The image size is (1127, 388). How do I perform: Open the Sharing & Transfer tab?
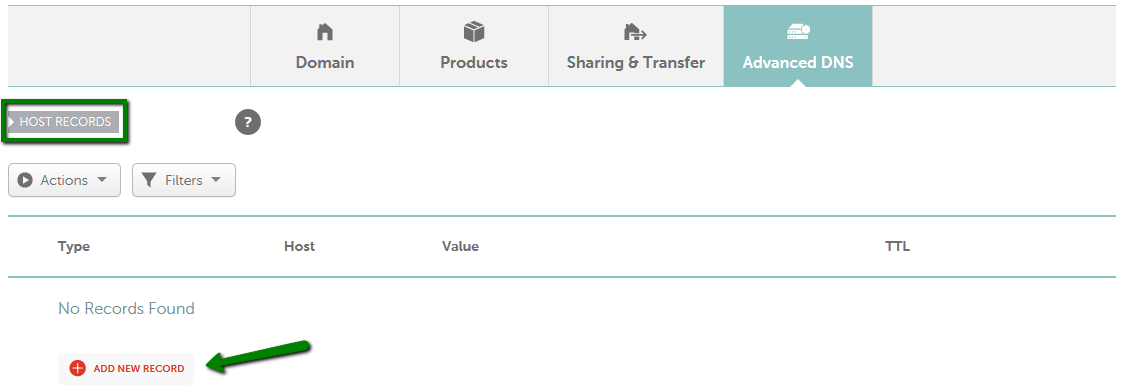click(636, 47)
